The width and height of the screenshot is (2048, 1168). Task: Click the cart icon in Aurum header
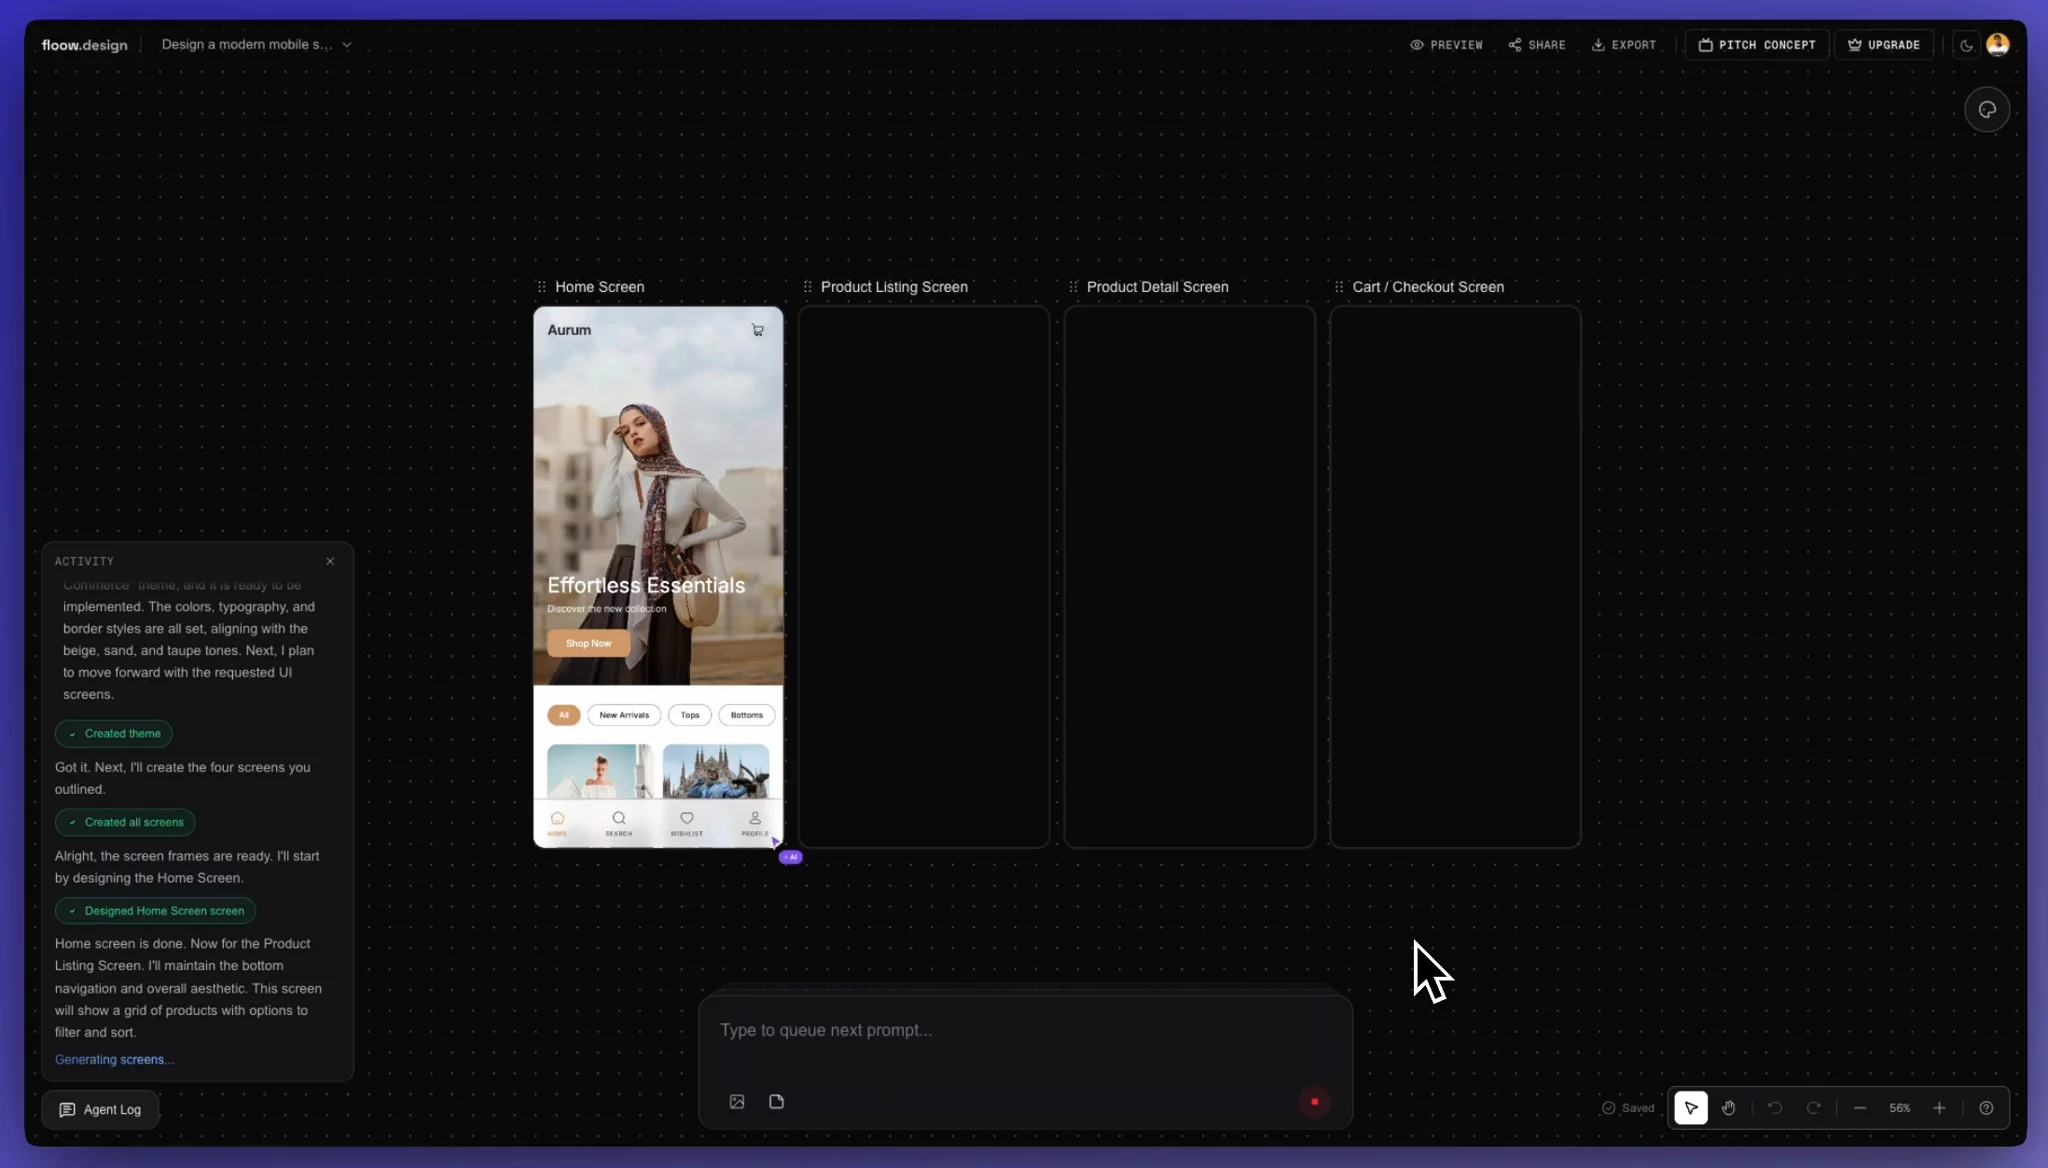[x=758, y=330]
